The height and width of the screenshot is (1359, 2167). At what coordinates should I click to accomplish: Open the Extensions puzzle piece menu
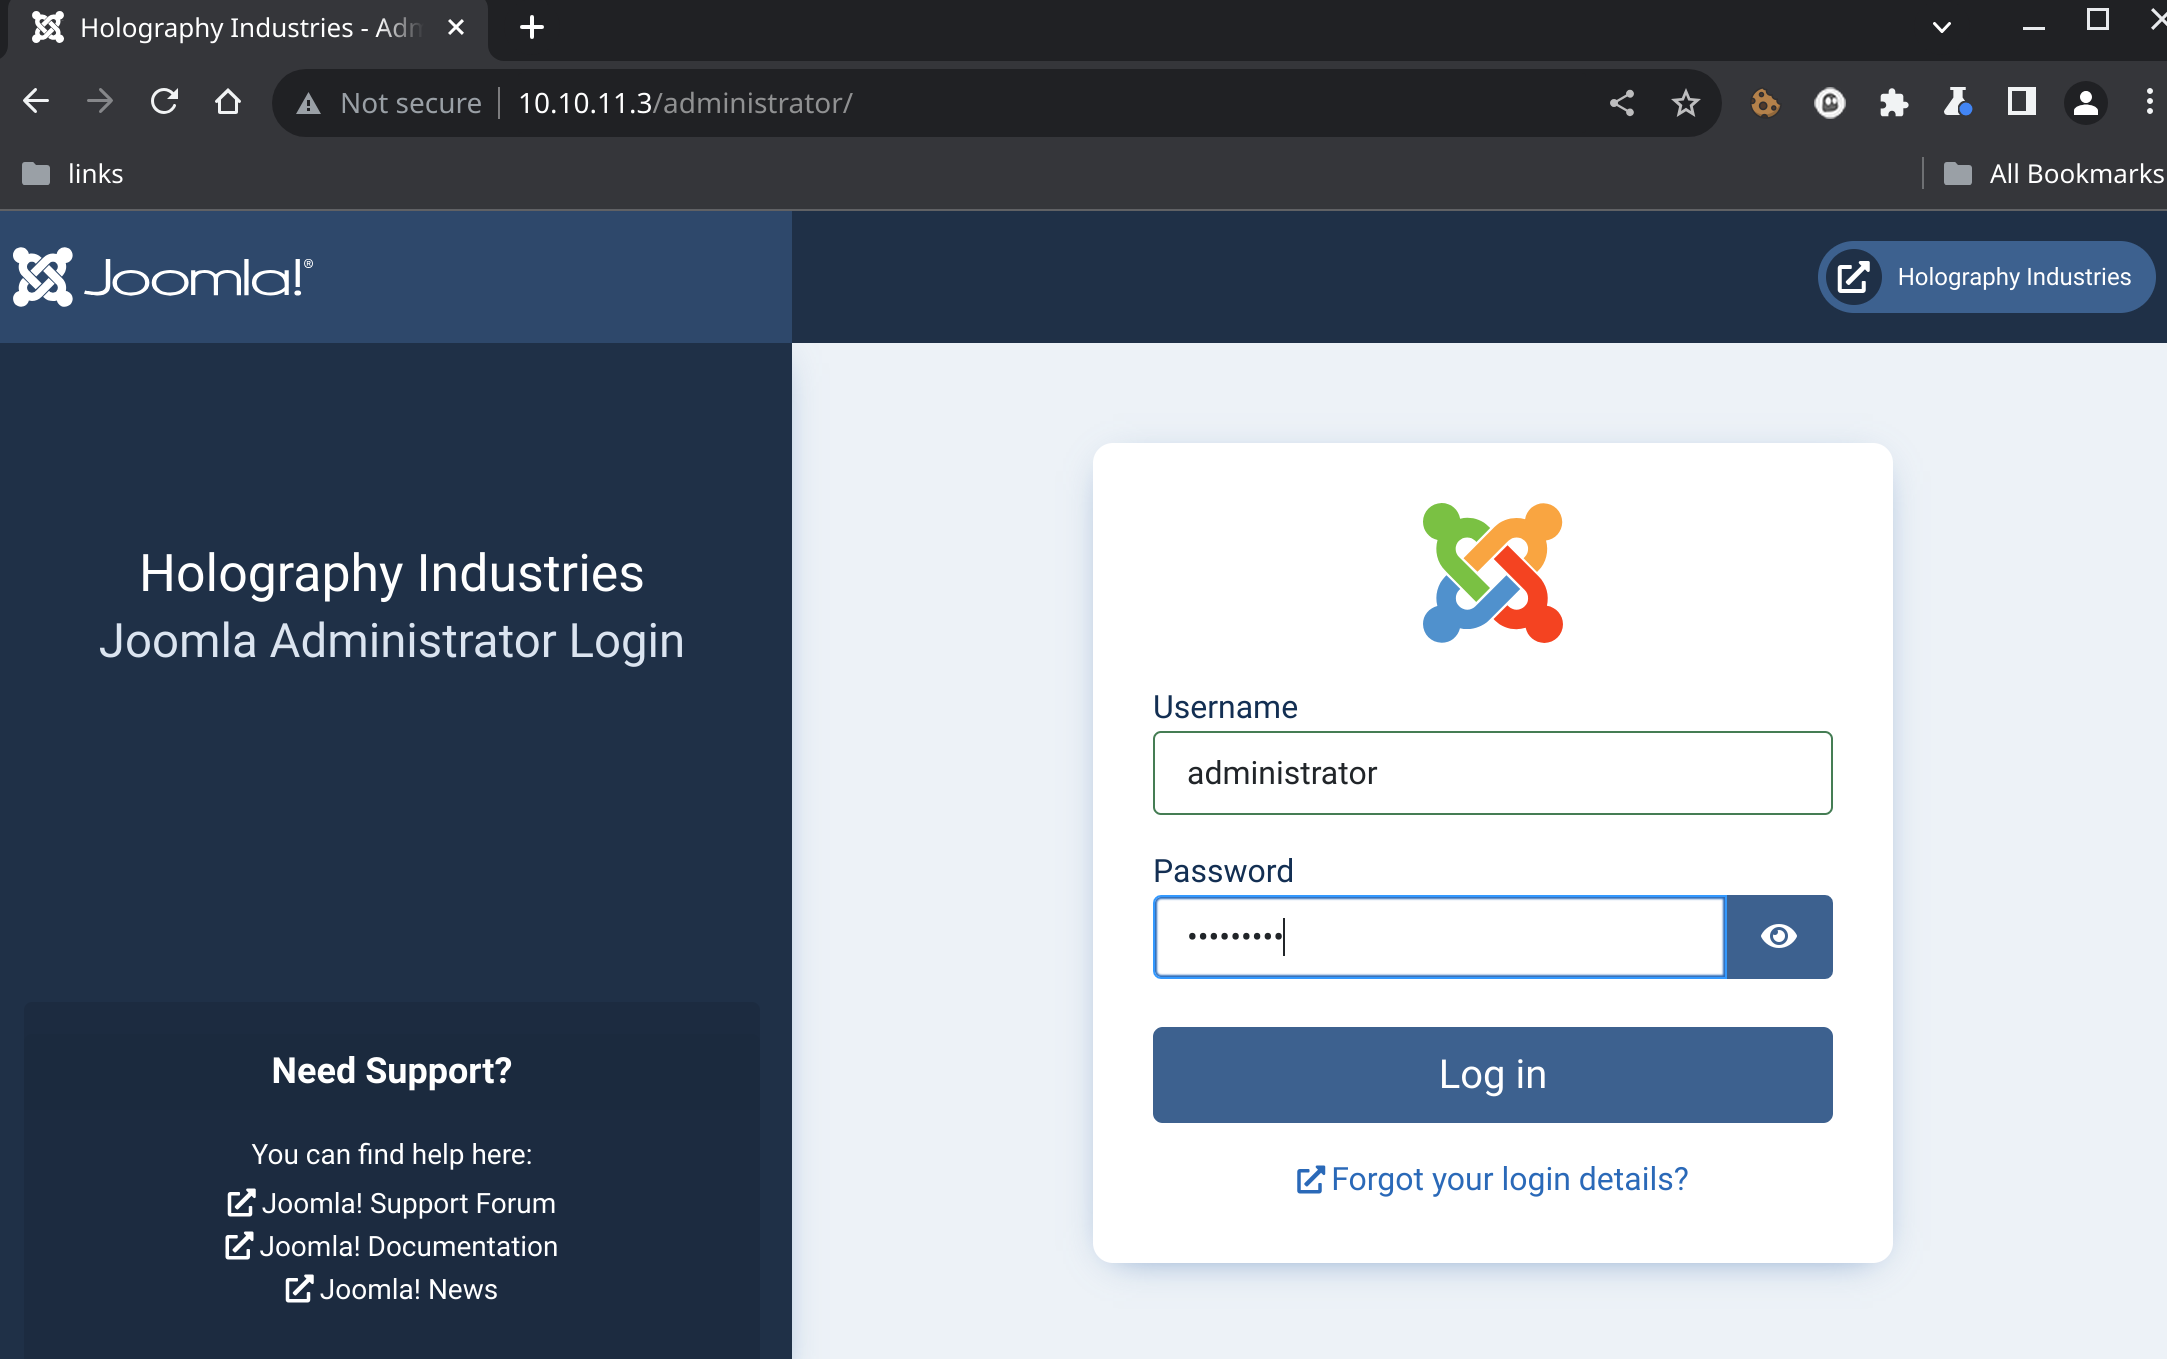coord(1893,102)
